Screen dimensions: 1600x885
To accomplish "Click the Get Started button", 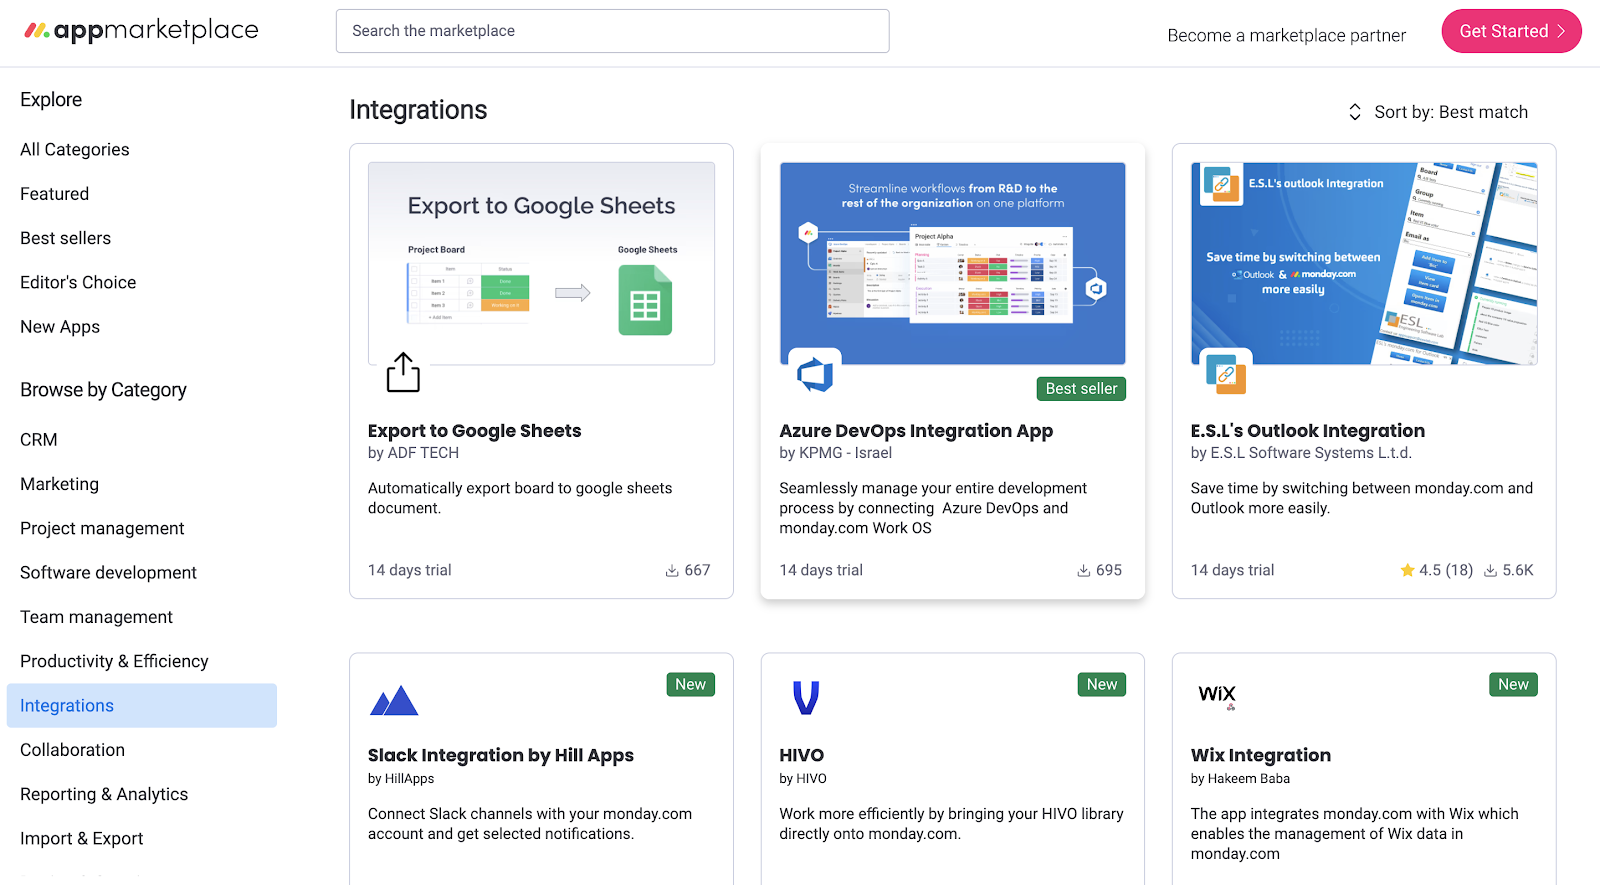I will [x=1511, y=31].
